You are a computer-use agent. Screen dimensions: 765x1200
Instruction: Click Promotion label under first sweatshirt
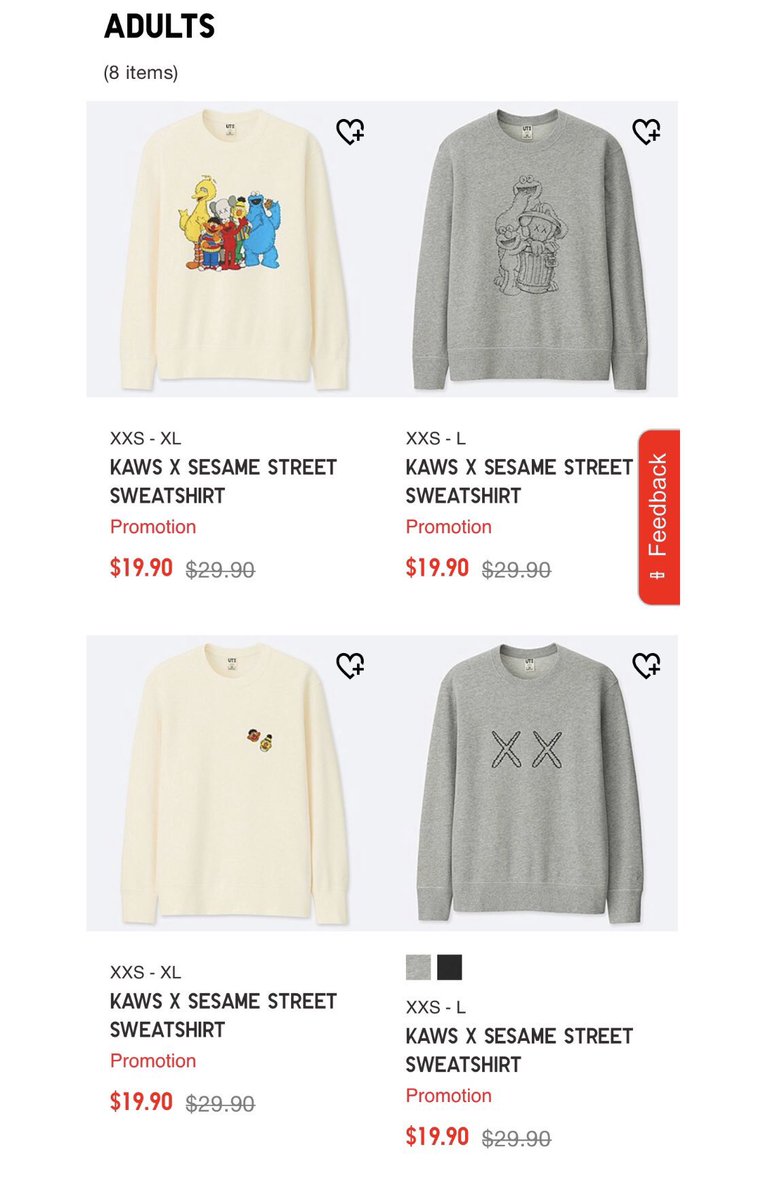(153, 527)
